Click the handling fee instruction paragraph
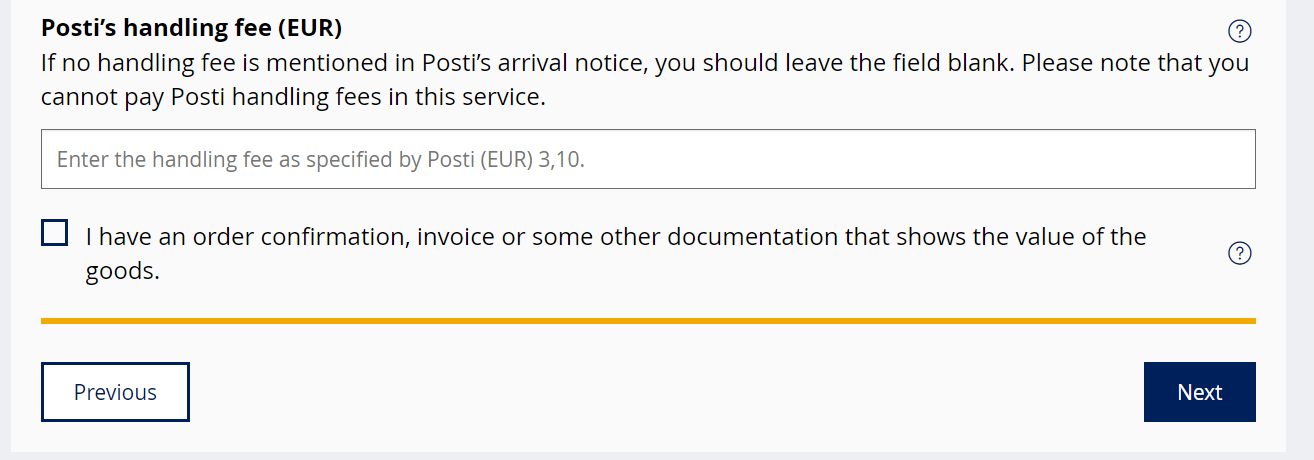The image size is (1314, 460). tap(645, 81)
